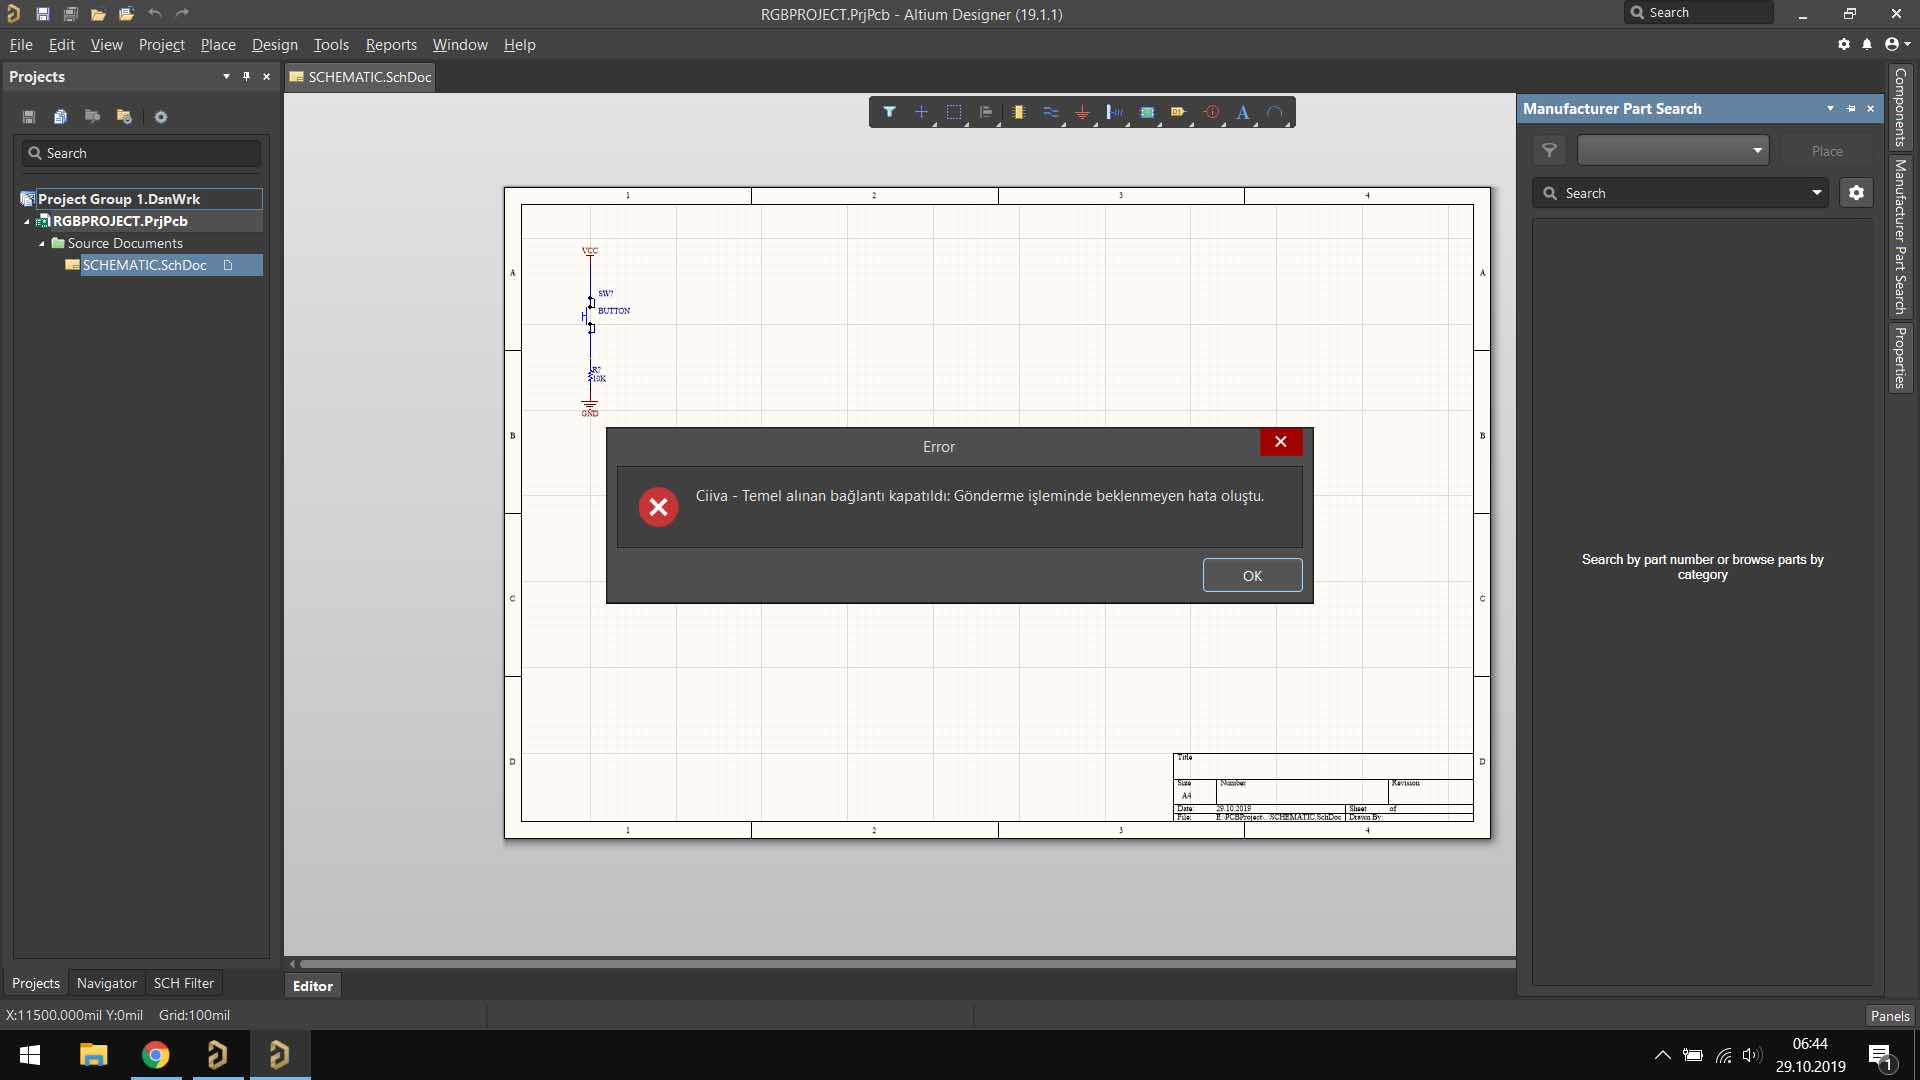Expand the part search field dropdown arrow
This screenshot has height=1080, width=1920.
click(1816, 193)
